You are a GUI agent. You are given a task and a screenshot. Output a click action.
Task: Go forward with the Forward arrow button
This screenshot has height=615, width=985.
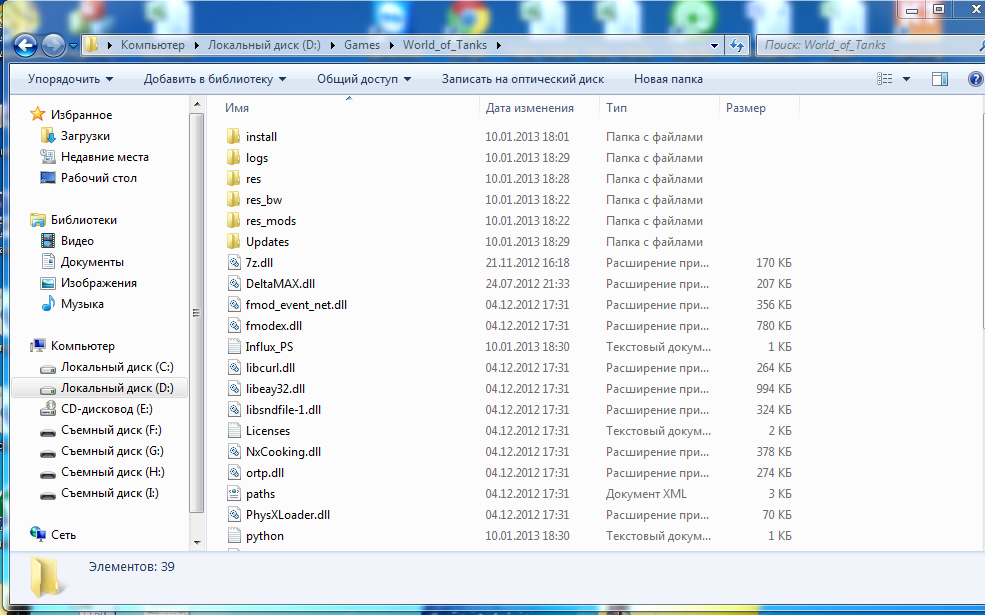click(53, 45)
